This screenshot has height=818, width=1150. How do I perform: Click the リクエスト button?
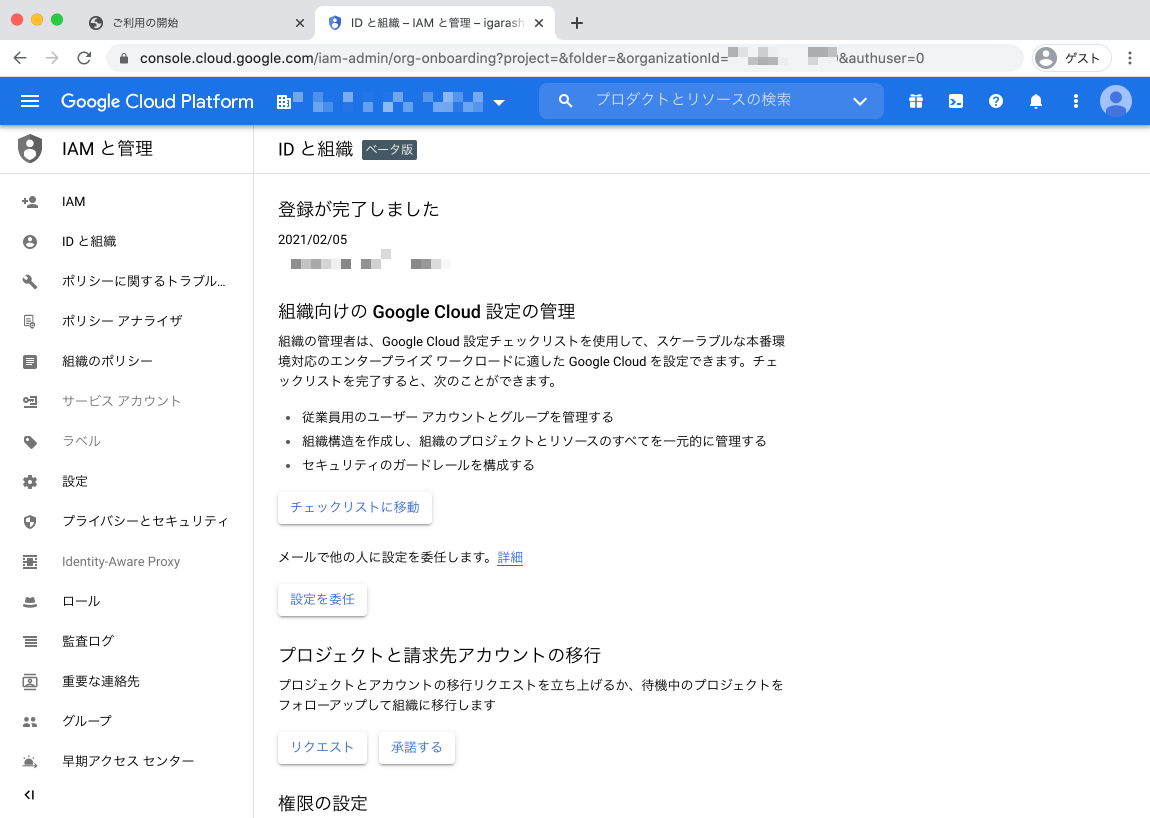(x=322, y=748)
